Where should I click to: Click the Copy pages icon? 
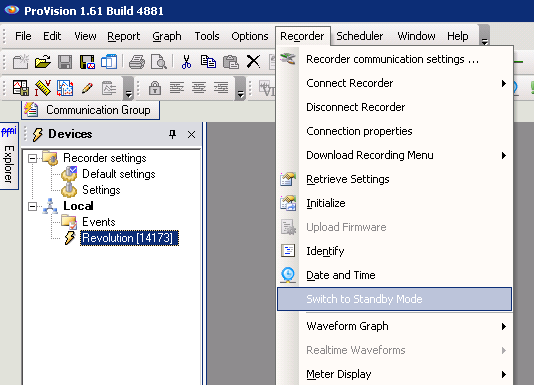(x=208, y=62)
